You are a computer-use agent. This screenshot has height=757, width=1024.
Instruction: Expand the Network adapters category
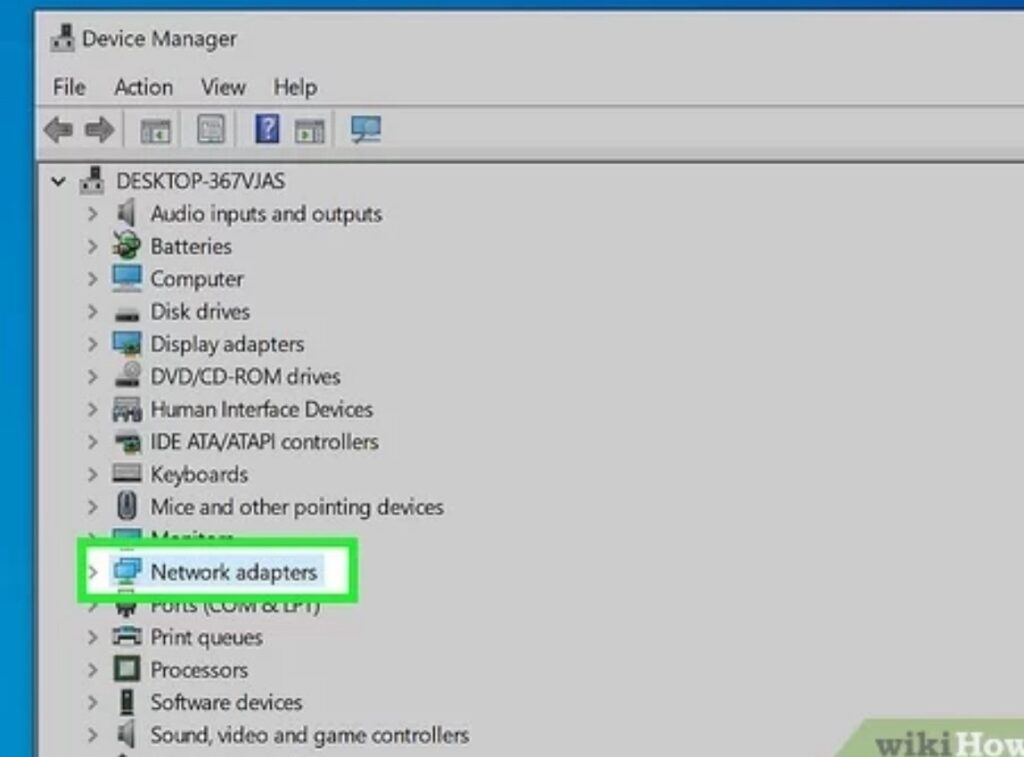coord(92,572)
